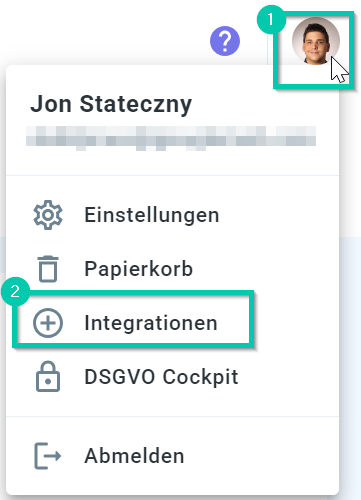Image resolution: width=361 pixels, height=500 pixels.
Task: Click the teal number 2 step badge
Action: click(15, 292)
